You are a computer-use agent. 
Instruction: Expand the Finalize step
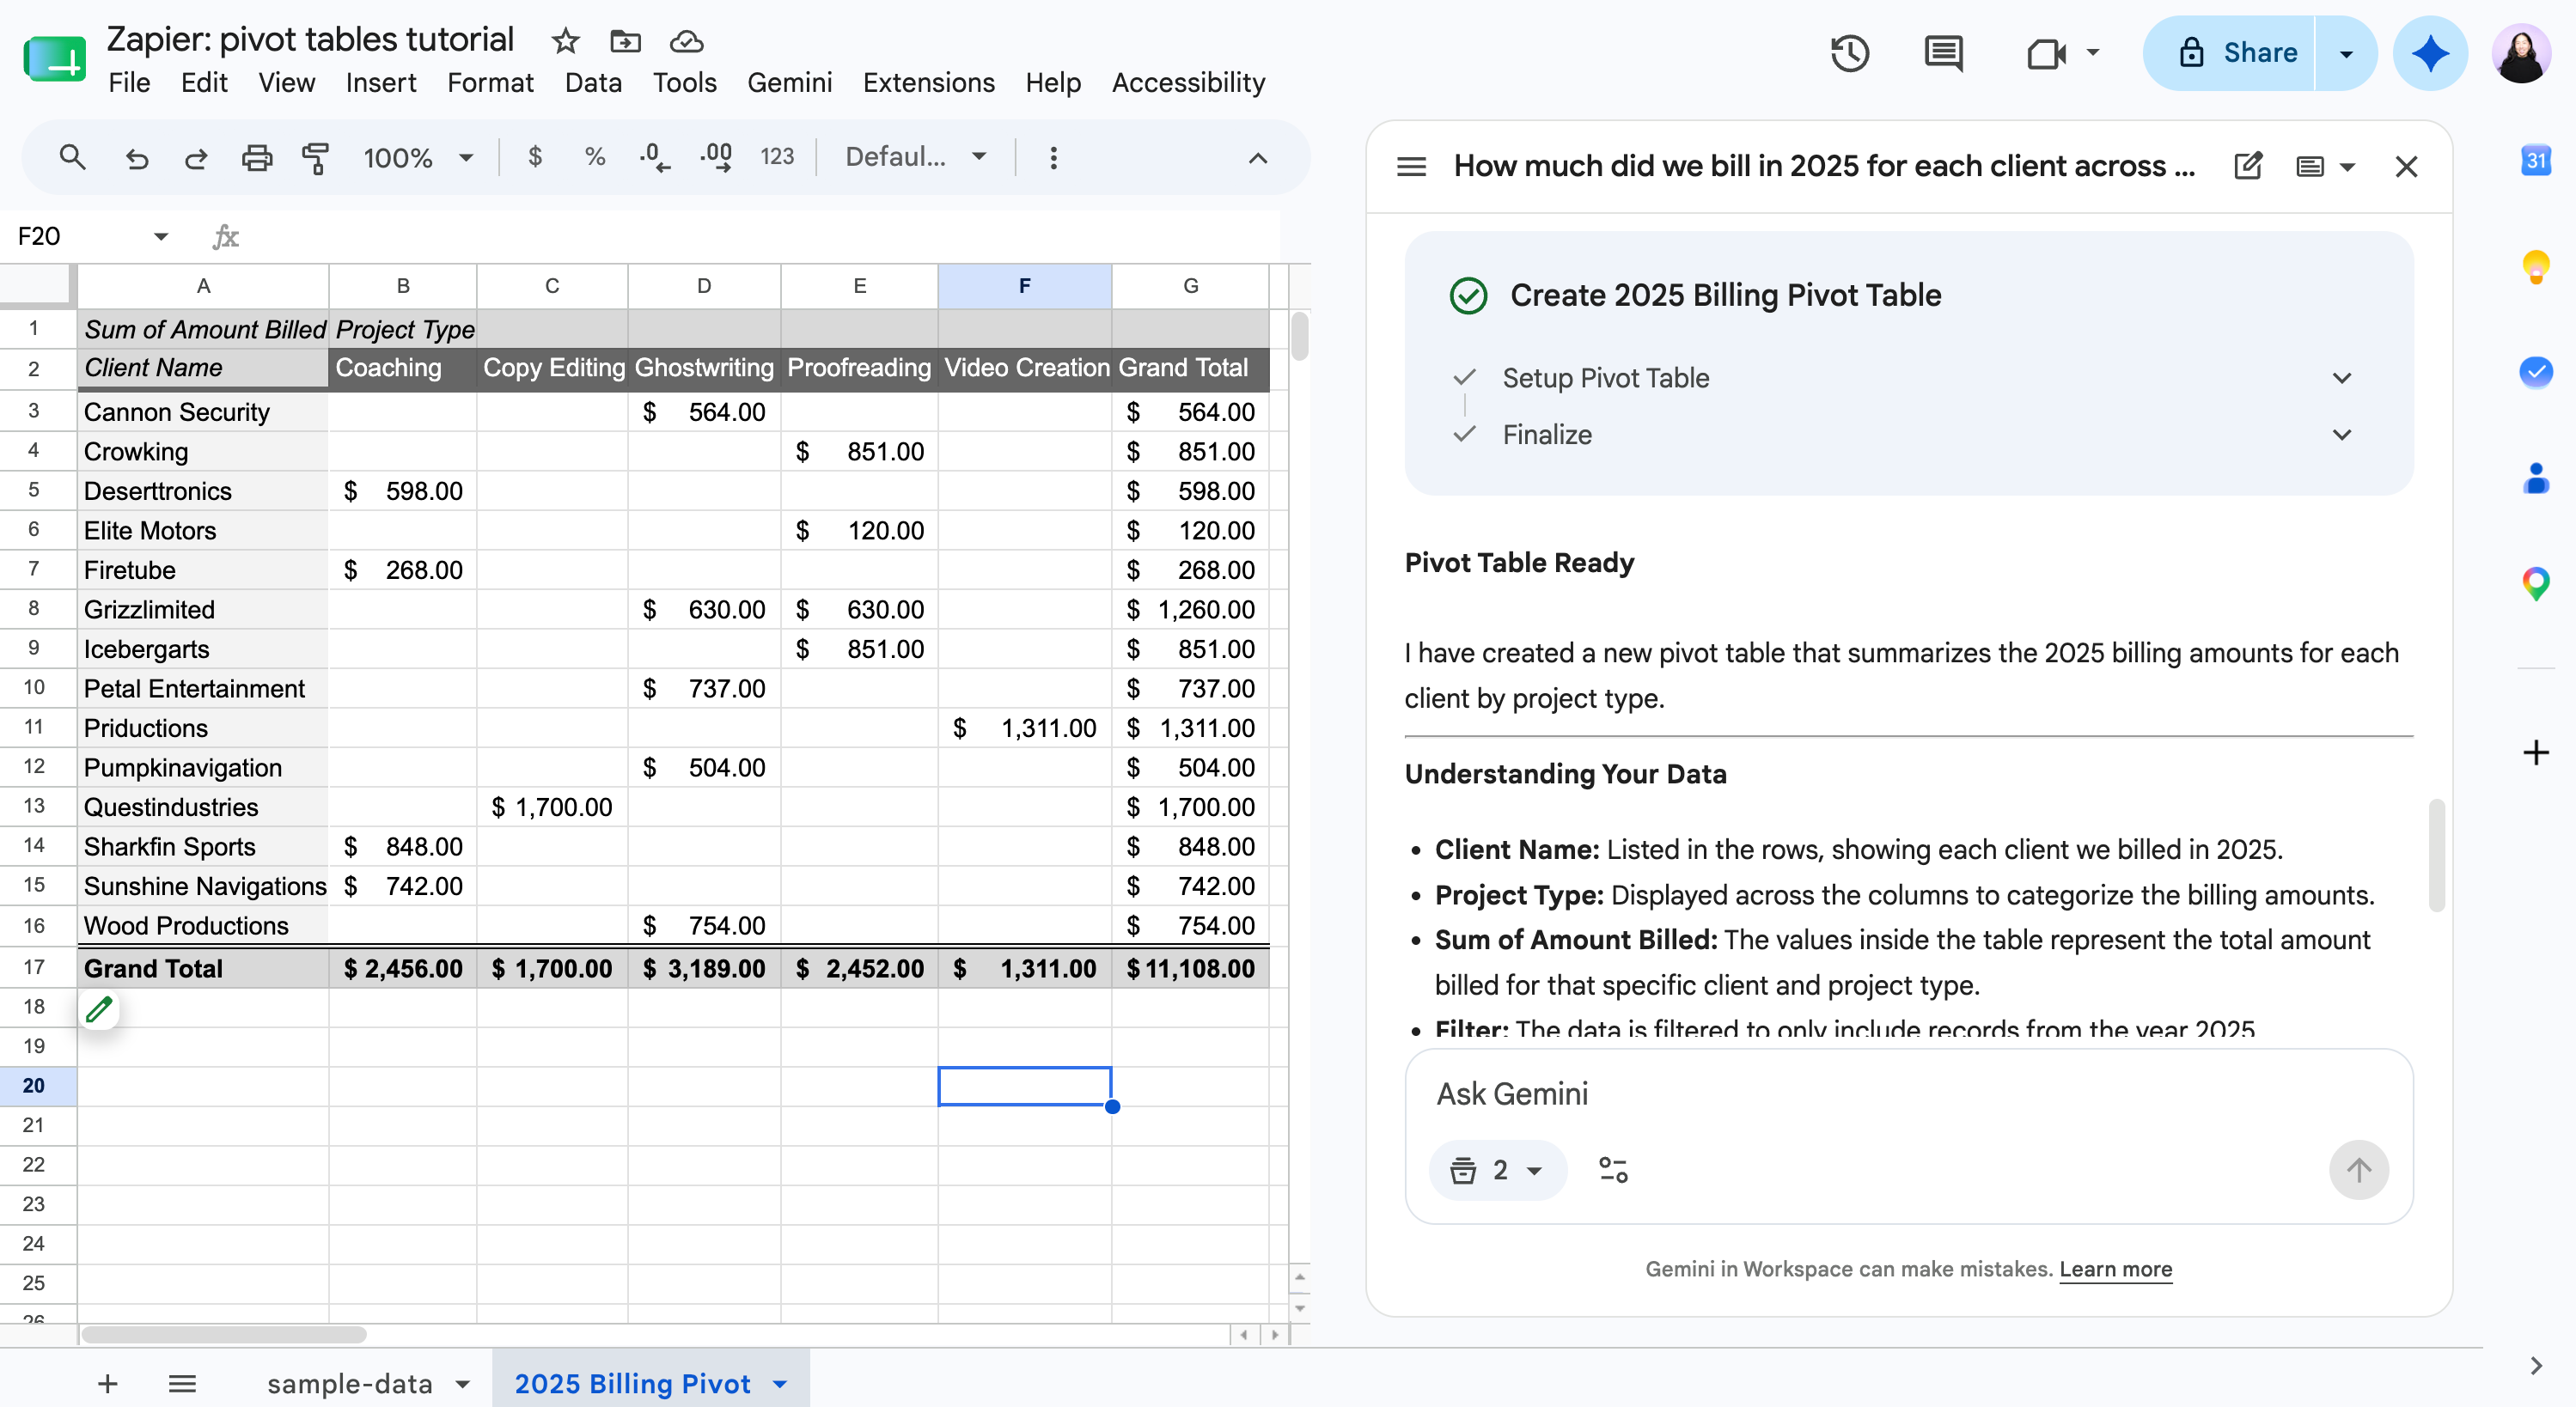2341,435
